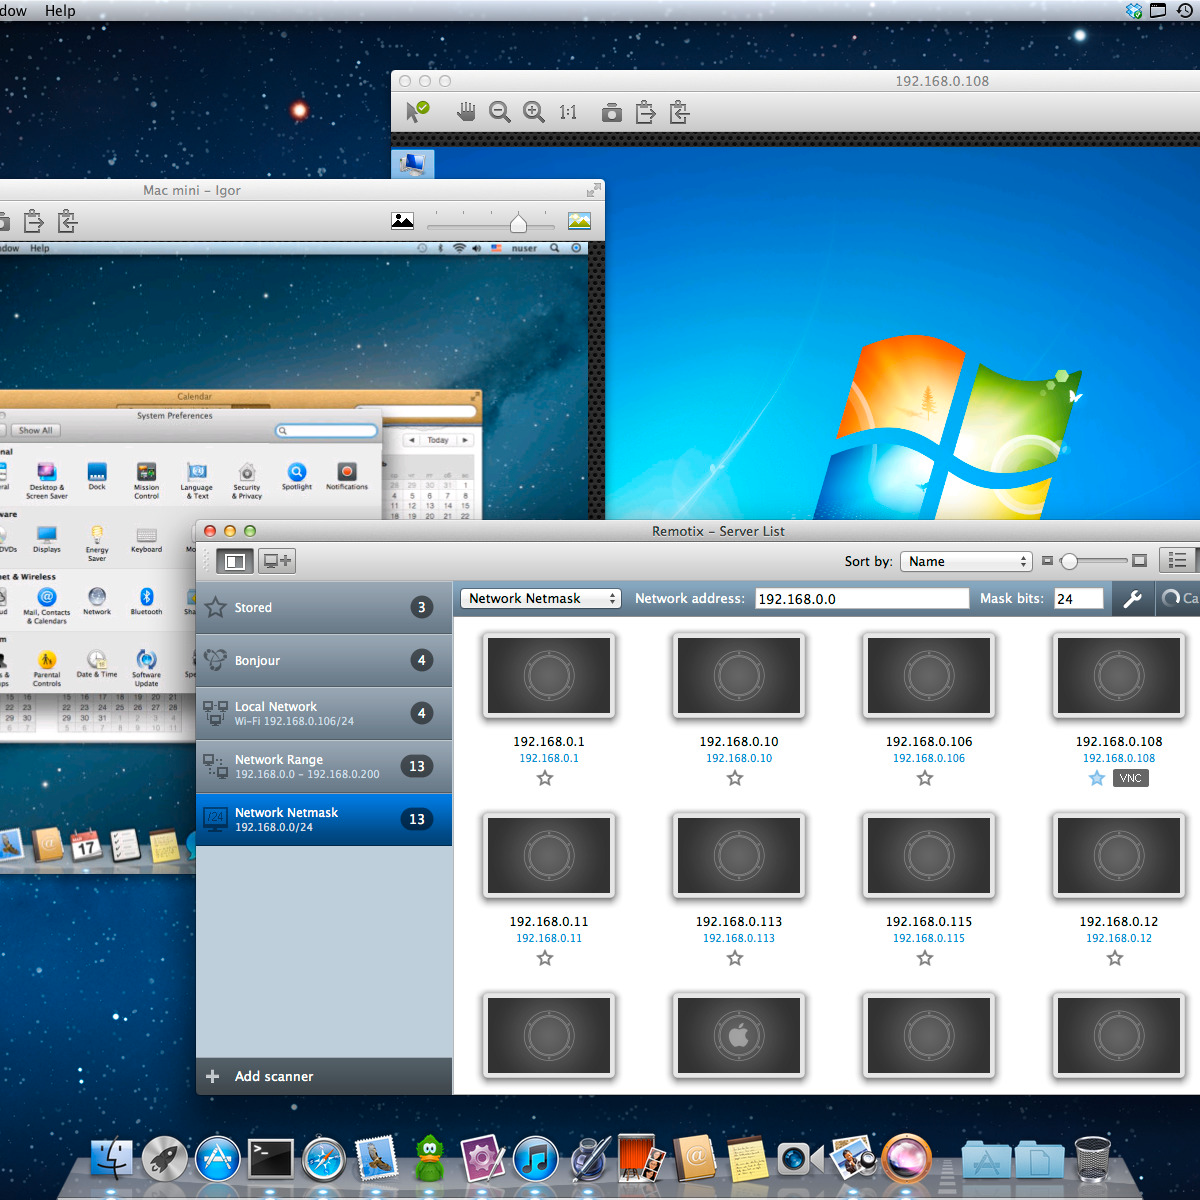Select Local Network Wi-Fi scanner
Viewport: 1200px width, 1200px height.
(x=324, y=713)
